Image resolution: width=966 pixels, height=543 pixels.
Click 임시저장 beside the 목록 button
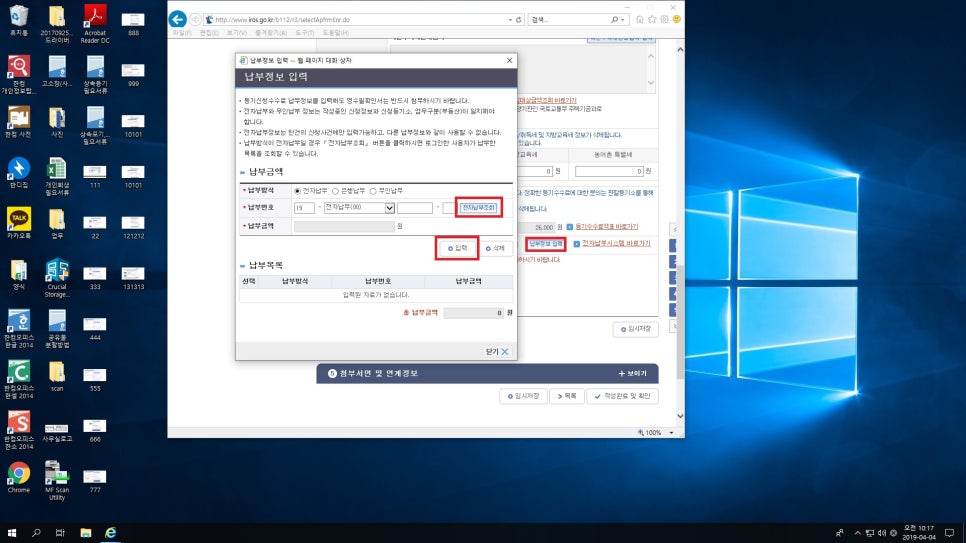(523, 396)
